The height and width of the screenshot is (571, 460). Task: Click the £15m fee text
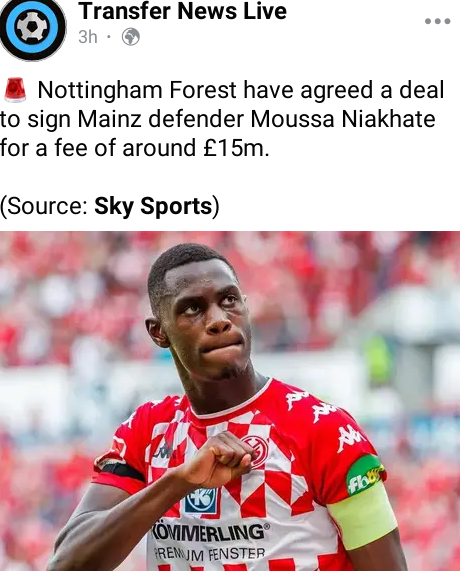(x=236, y=148)
